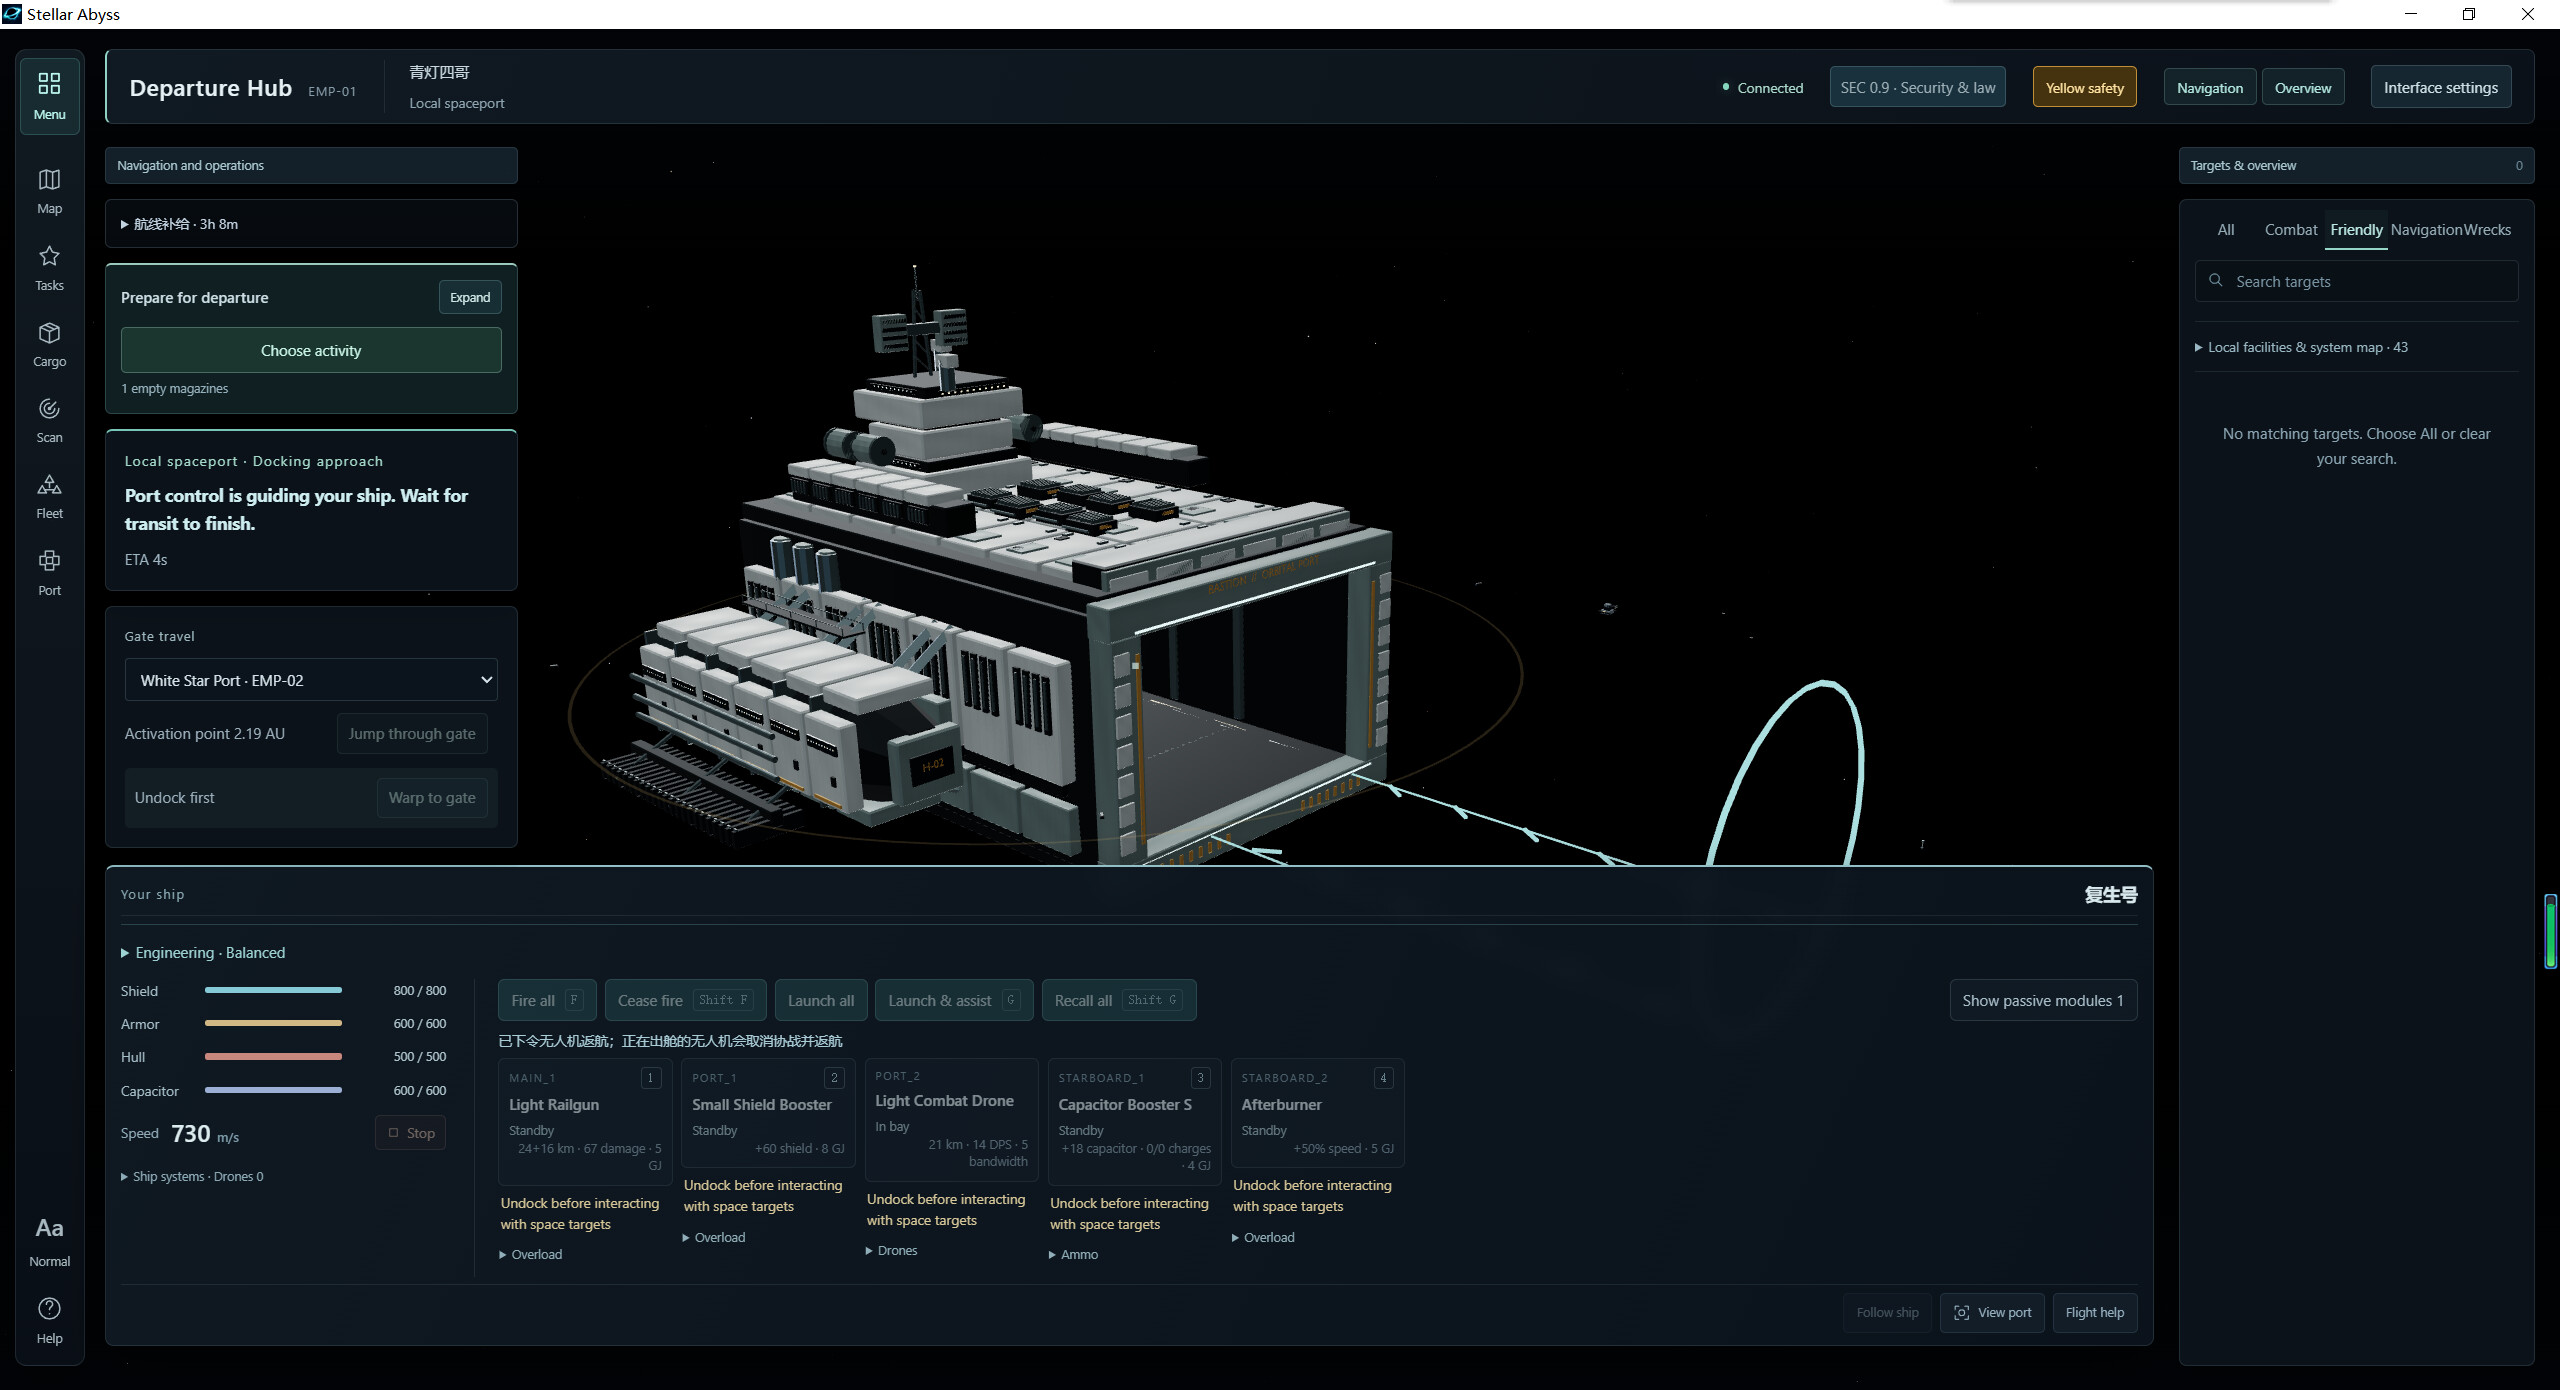Click the Flight help button
Viewport: 2560px width, 1390px height.
click(x=2094, y=1312)
